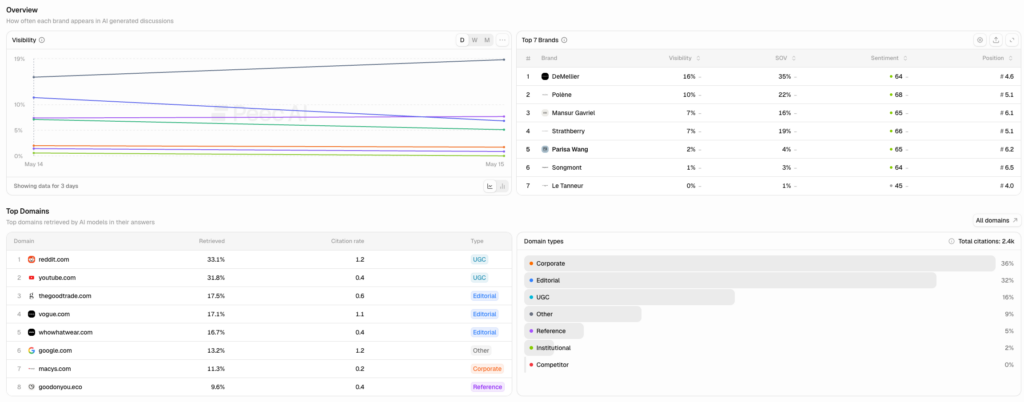Click the DeMellier brand logo icon
The height and width of the screenshot is (402, 1024).
pyautogui.click(x=545, y=76)
